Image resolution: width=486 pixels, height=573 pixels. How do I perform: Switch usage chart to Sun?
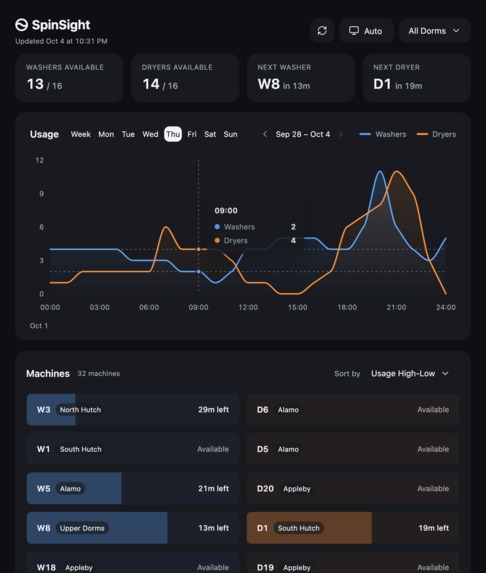[x=230, y=134]
